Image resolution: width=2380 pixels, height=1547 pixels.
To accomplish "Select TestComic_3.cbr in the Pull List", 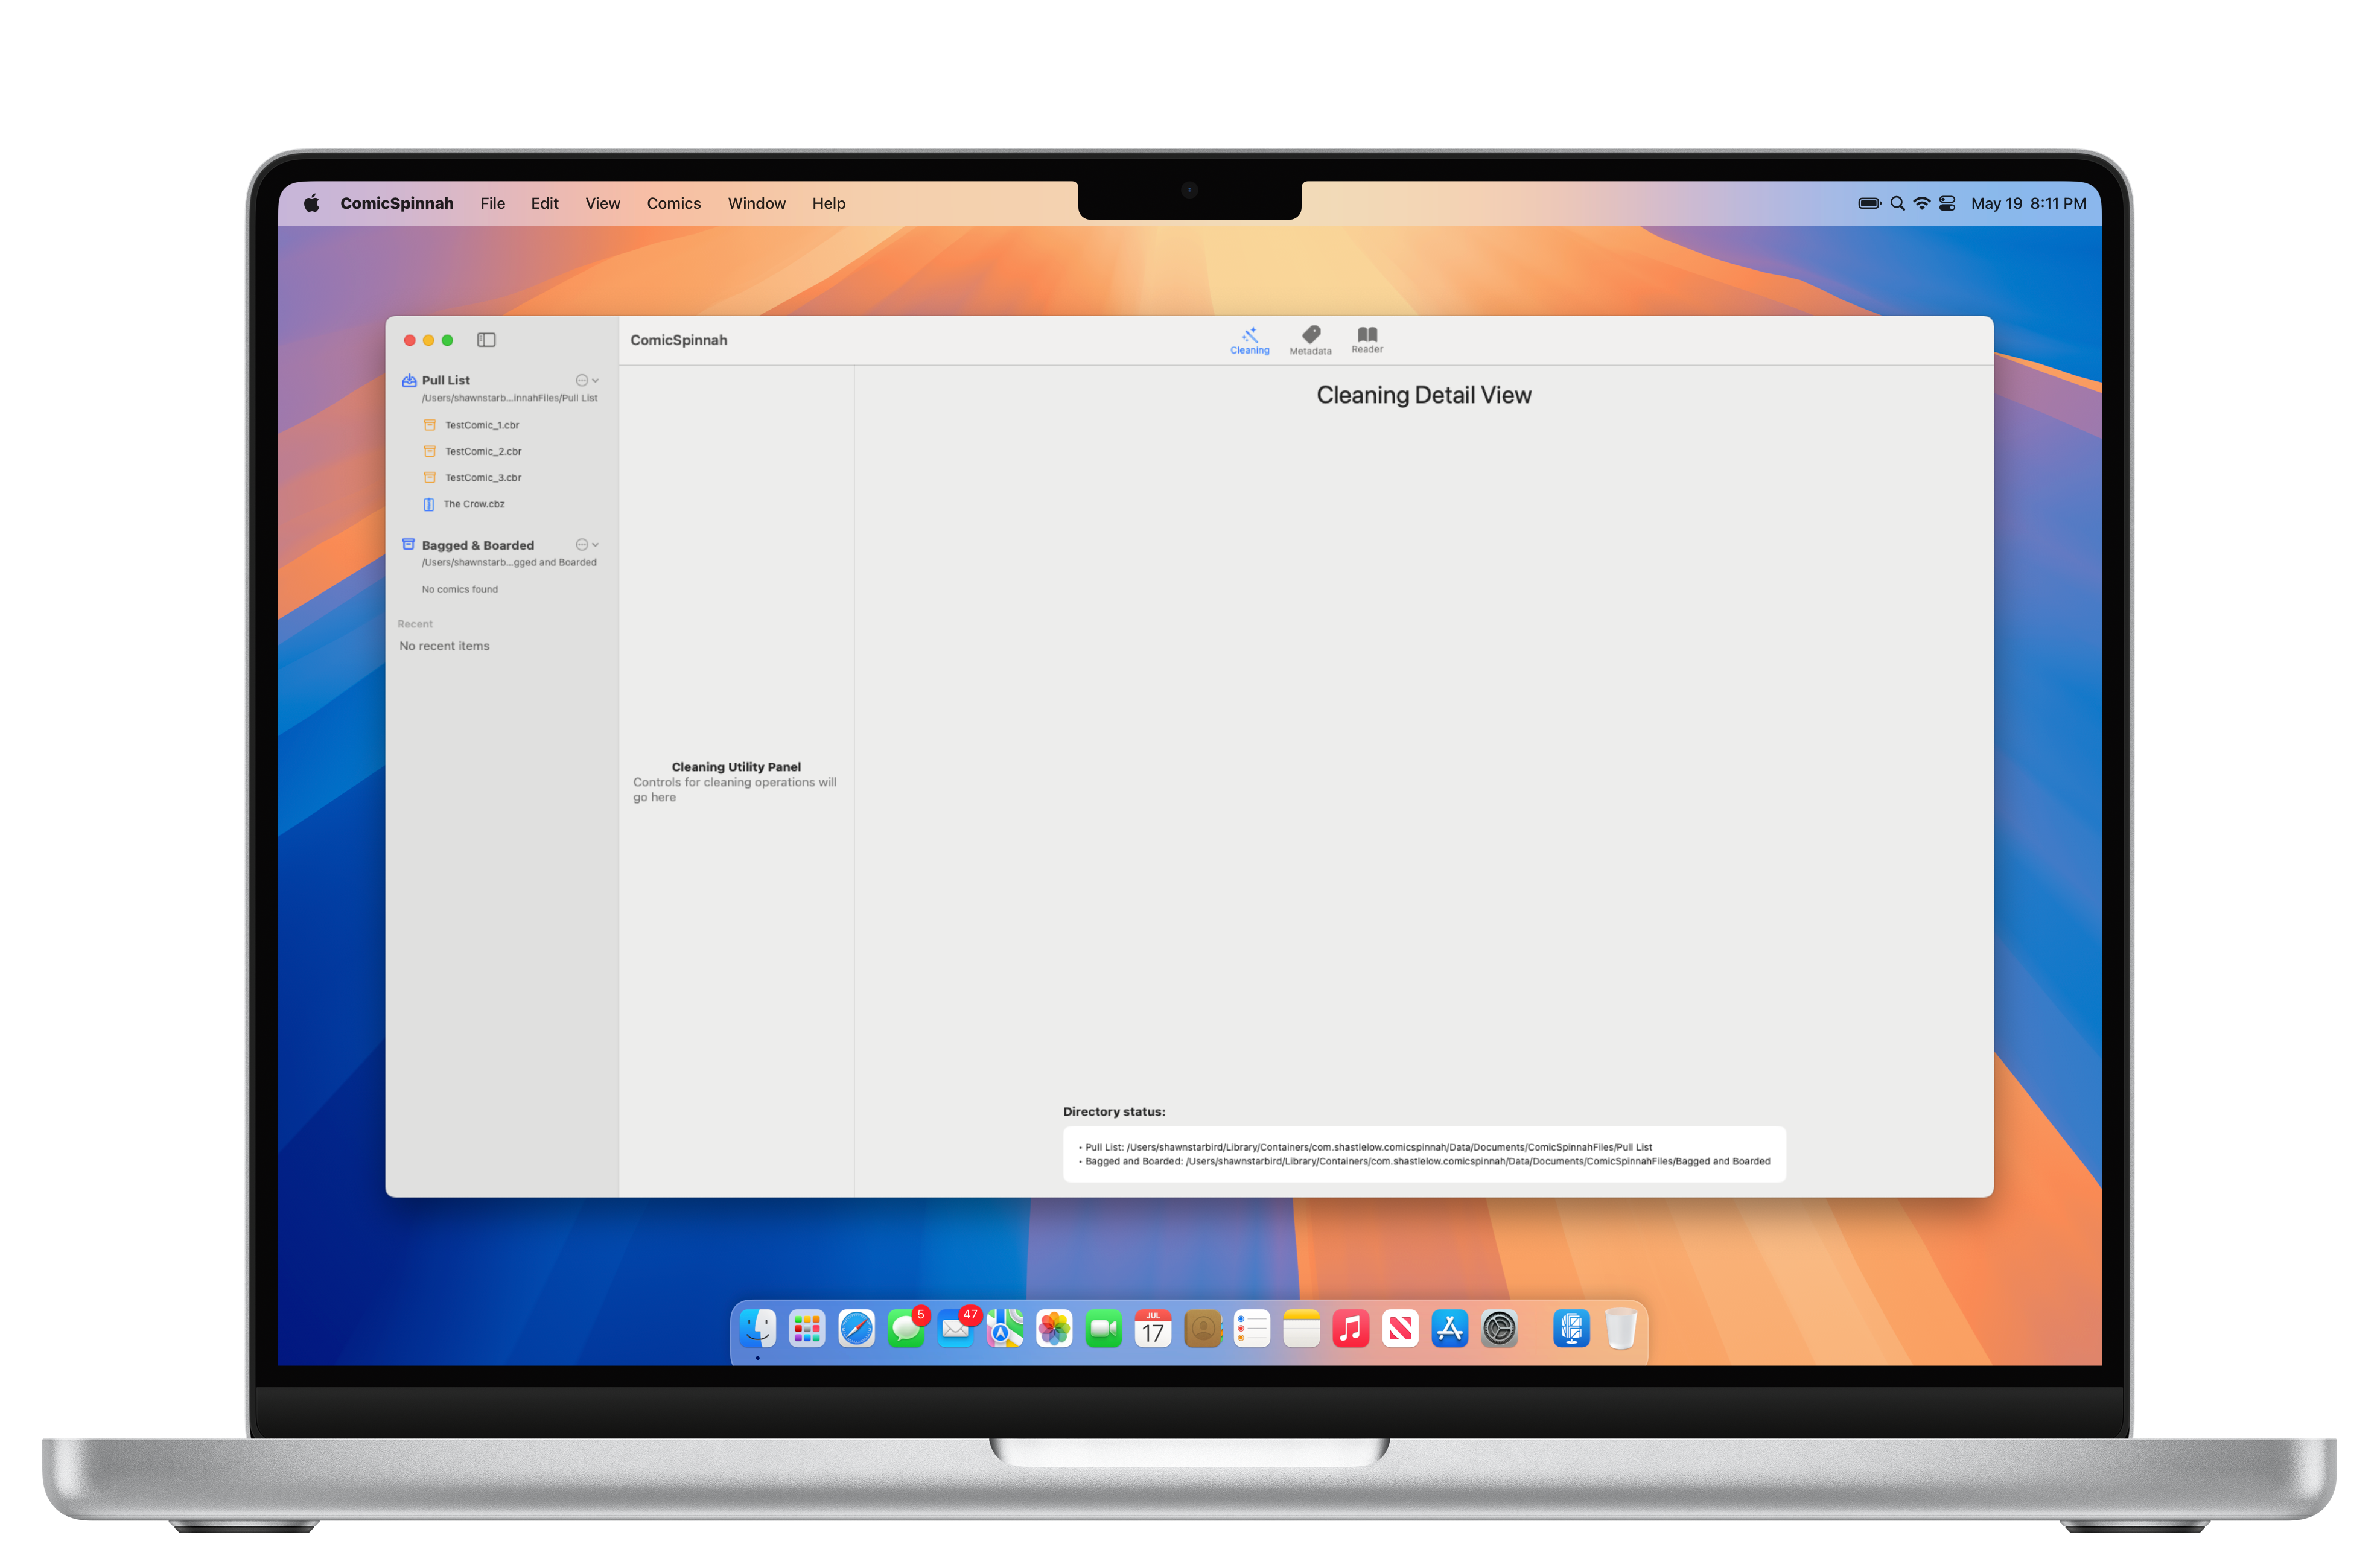I will [483, 477].
